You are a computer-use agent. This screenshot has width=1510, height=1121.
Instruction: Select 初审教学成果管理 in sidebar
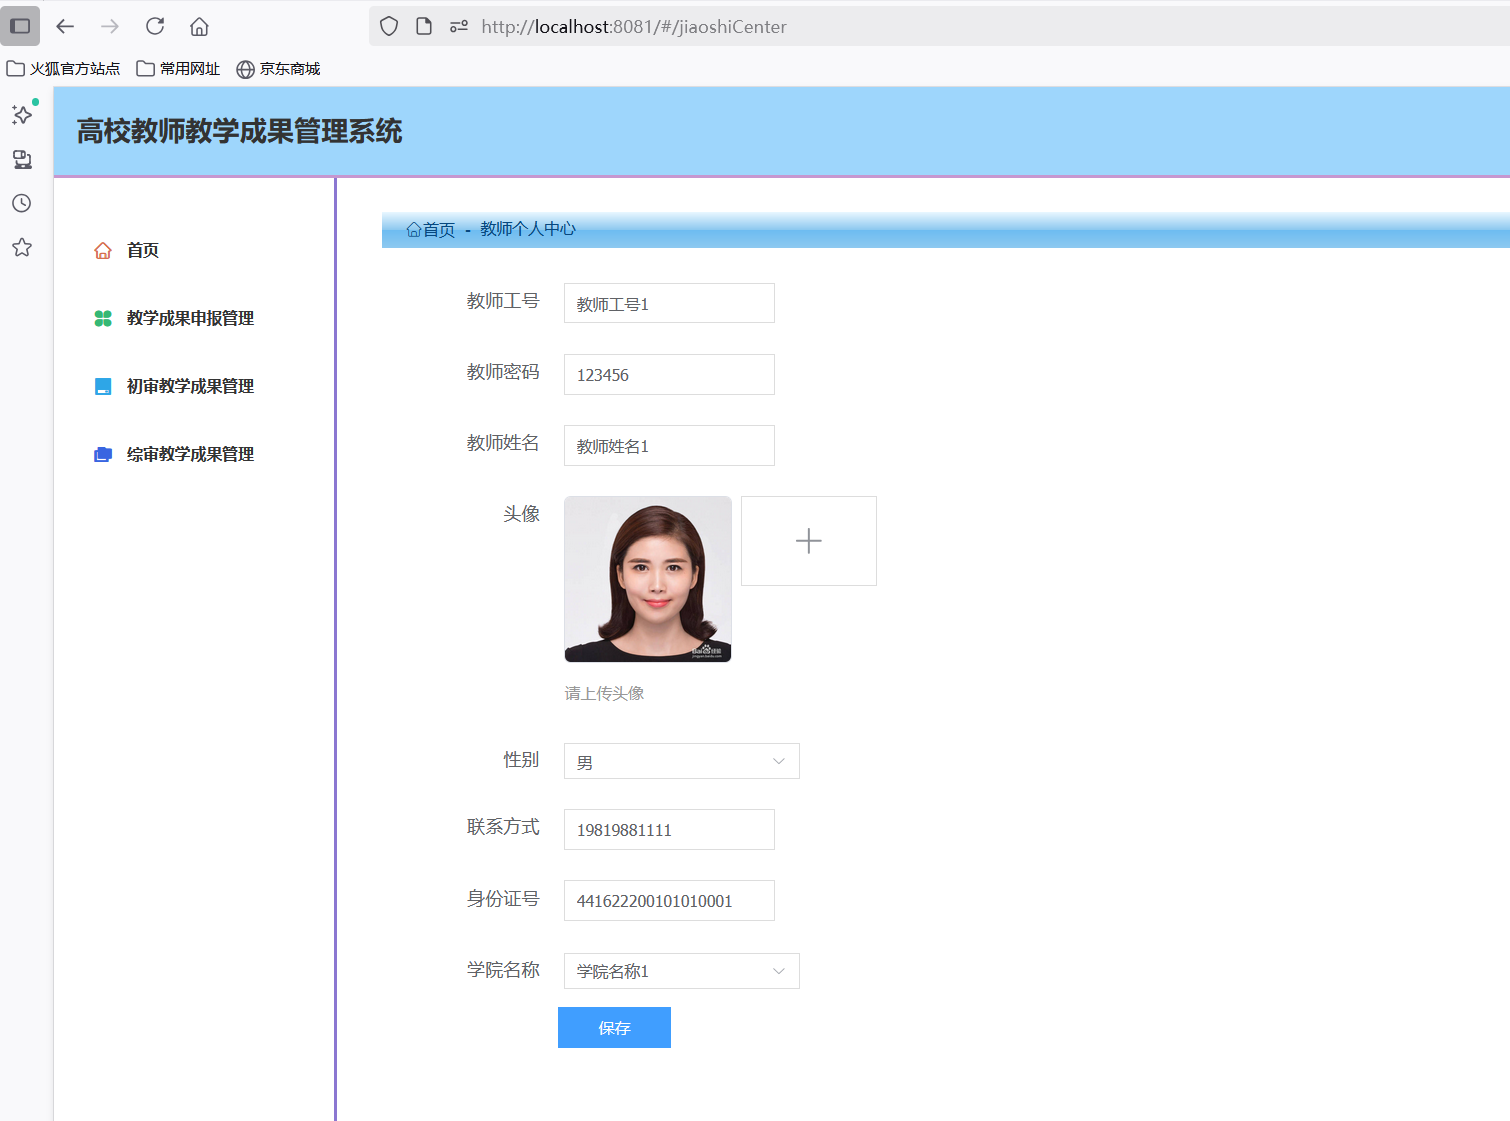[190, 386]
